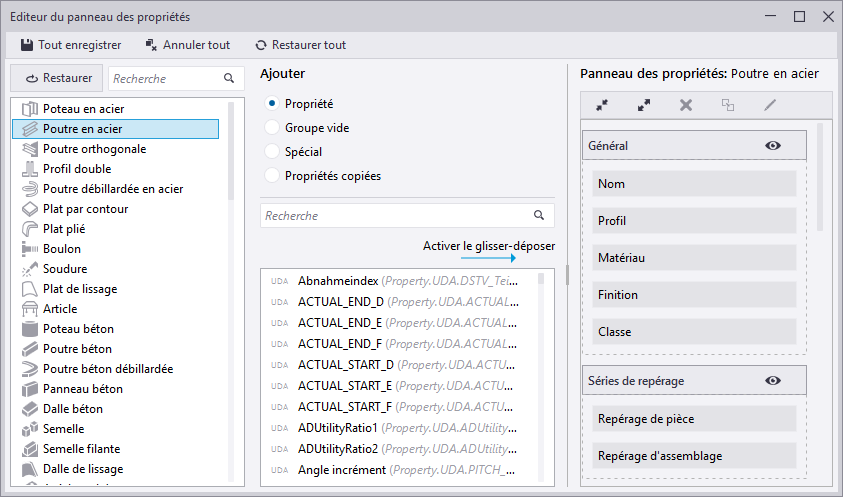Screen dimensions: 843x497
Task: Toggle visibility of Général group
Action: point(772,146)
